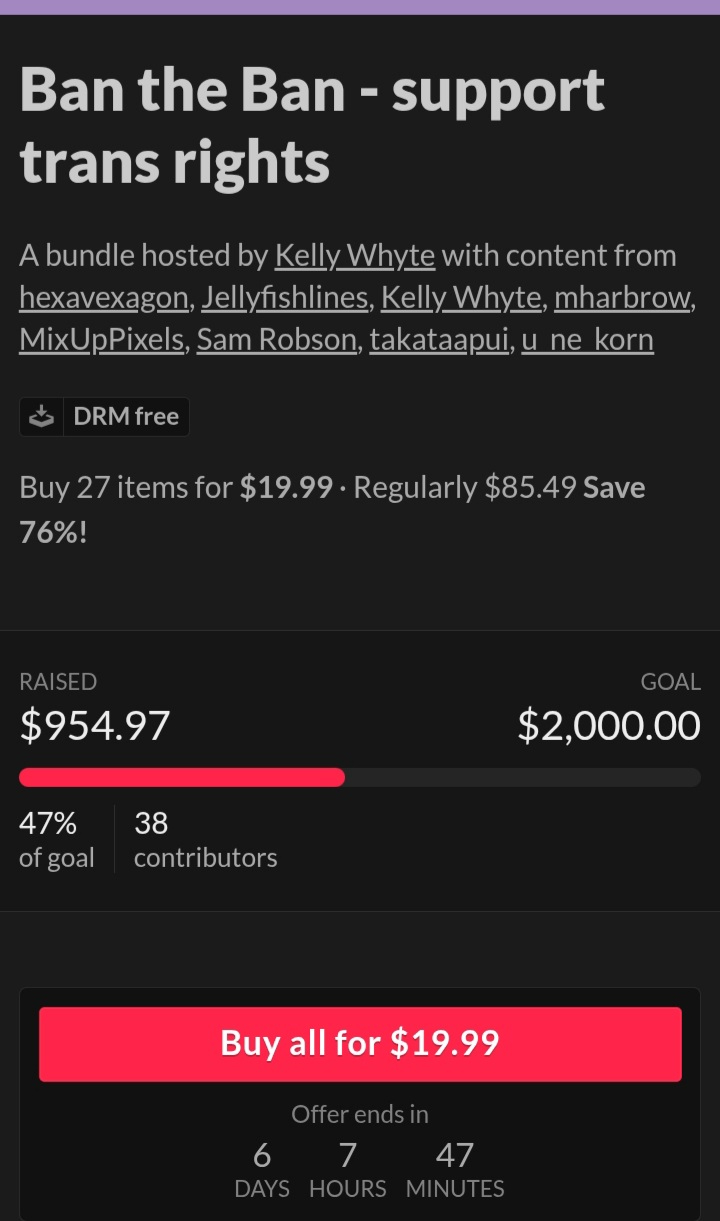Tap the bundle title heading
This screenshot has width=720, height=1221.
[312, 125]
